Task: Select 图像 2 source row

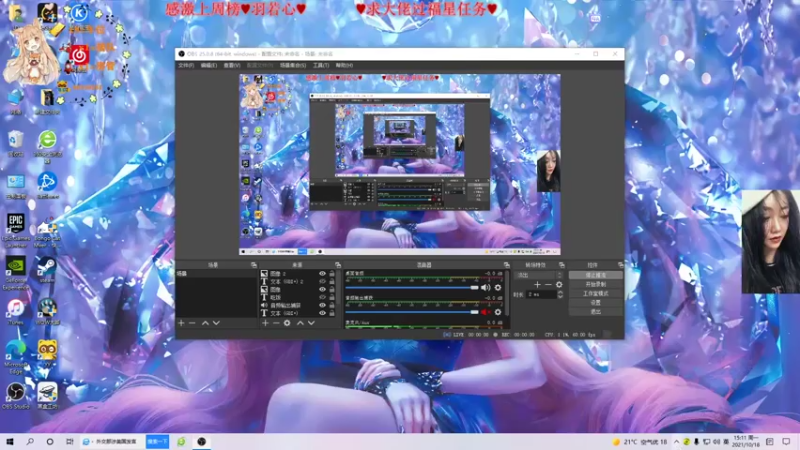Action: 297,274
